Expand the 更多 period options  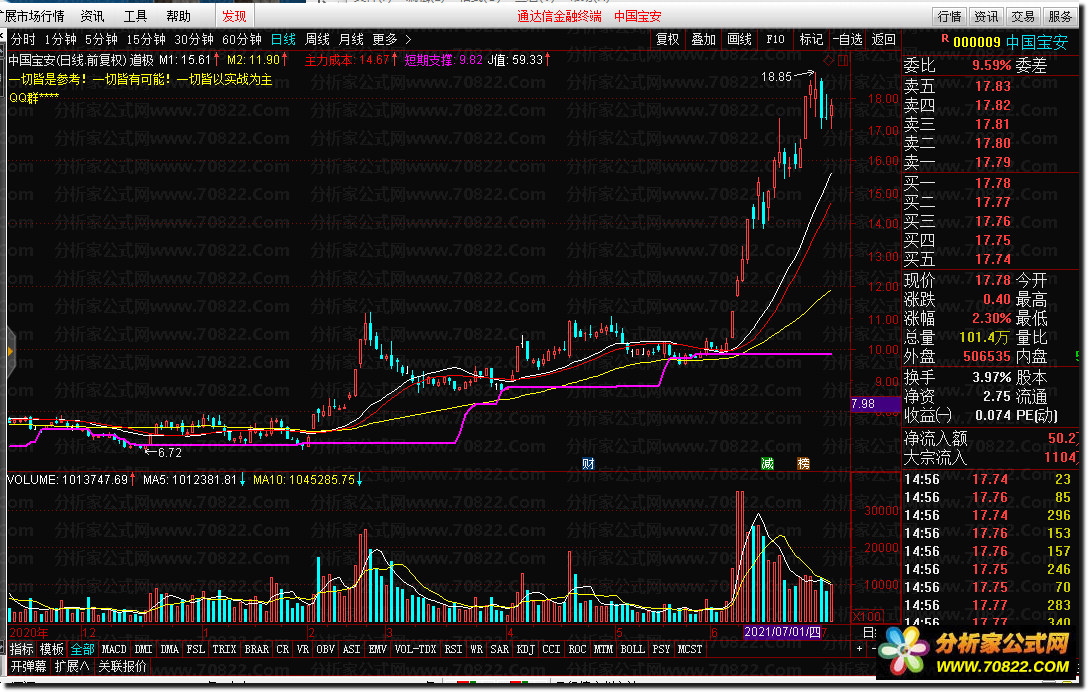[392, 40]
